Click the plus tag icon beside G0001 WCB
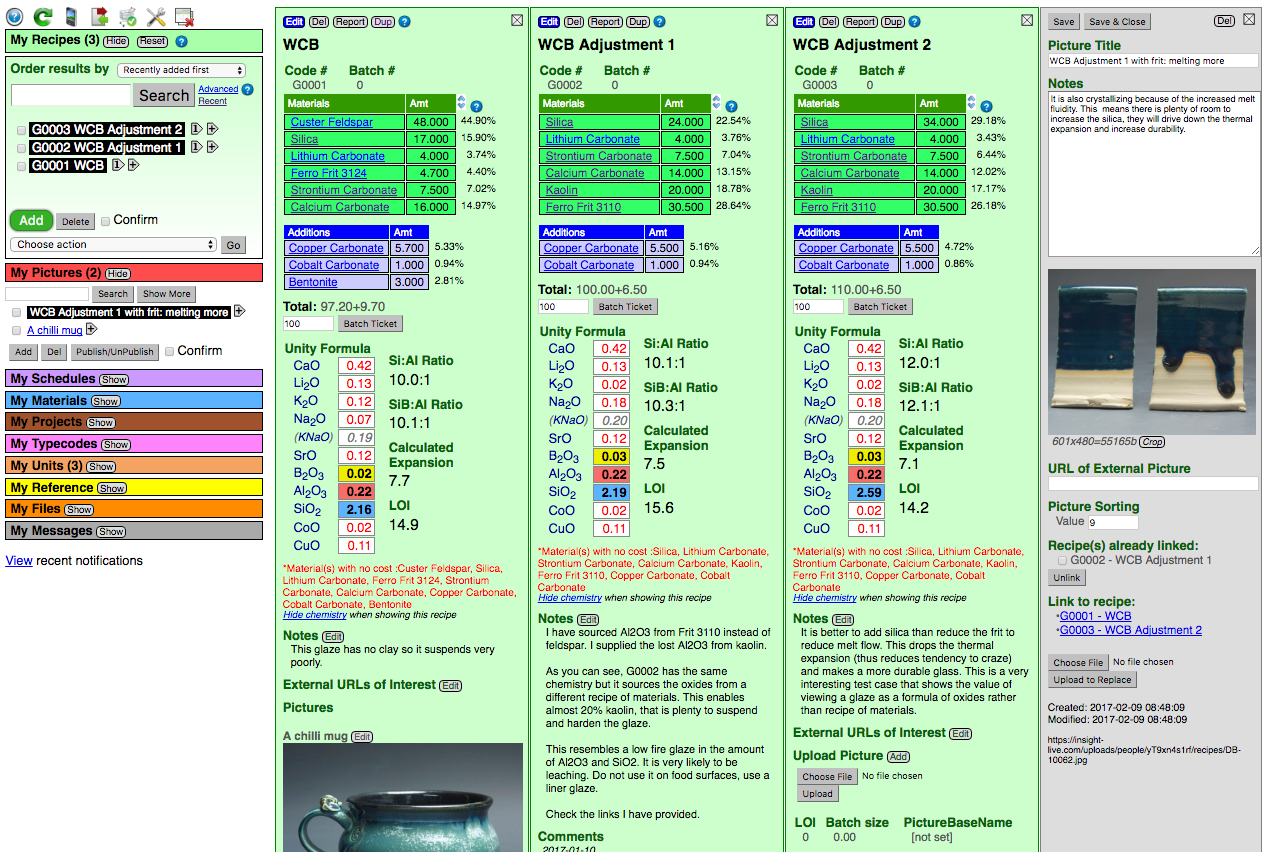The height and width of the screenshot is (852, 1268). (134, 165)
